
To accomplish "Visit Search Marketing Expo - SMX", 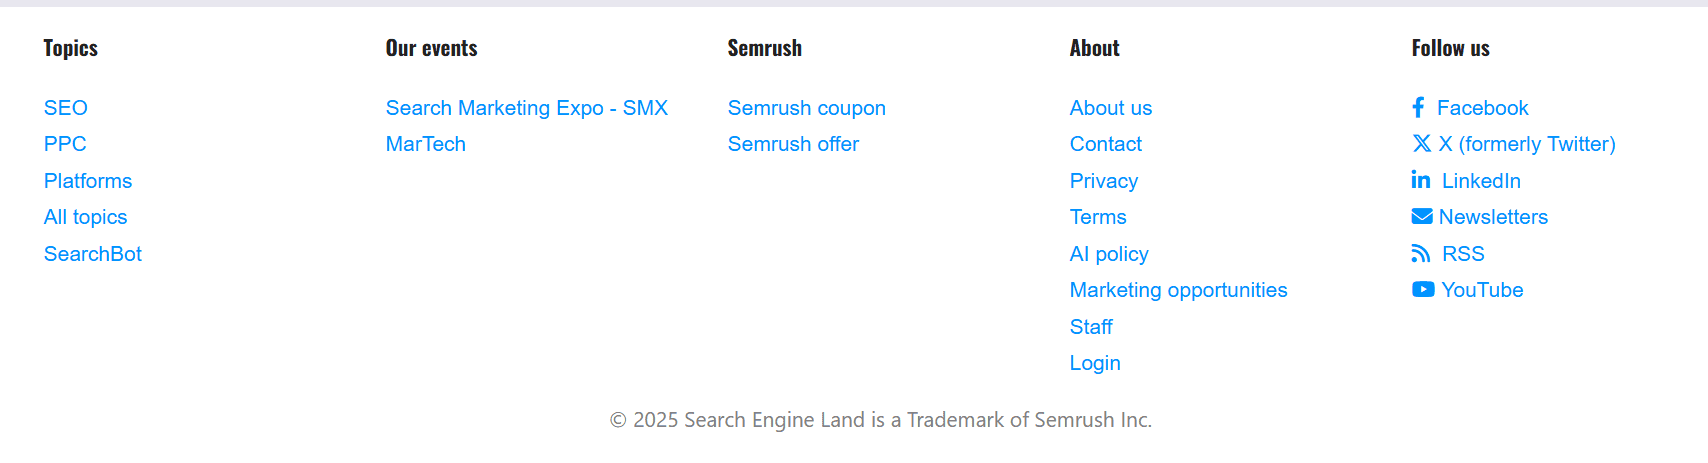I will [527, 108].
